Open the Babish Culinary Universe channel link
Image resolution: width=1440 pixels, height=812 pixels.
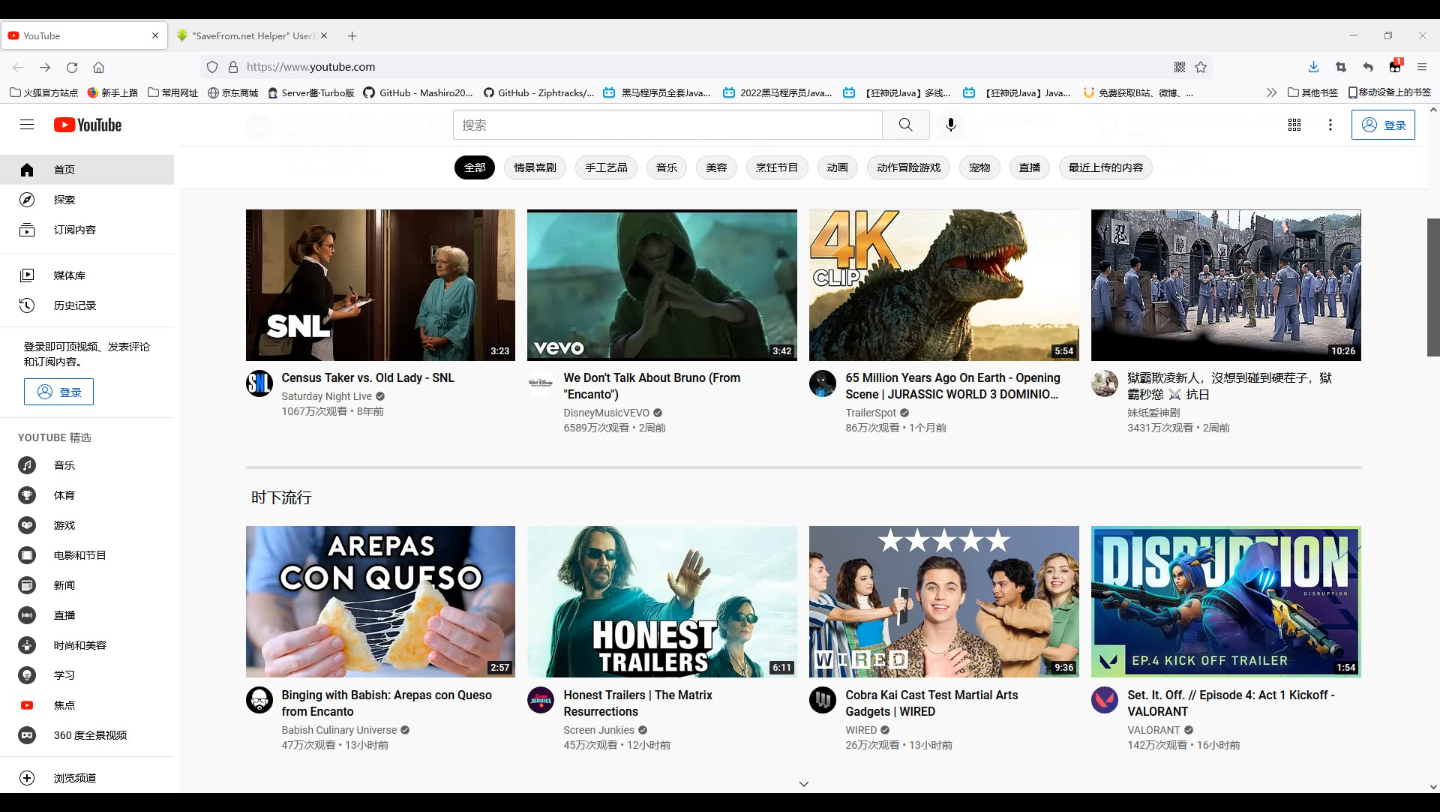[339, 730]
